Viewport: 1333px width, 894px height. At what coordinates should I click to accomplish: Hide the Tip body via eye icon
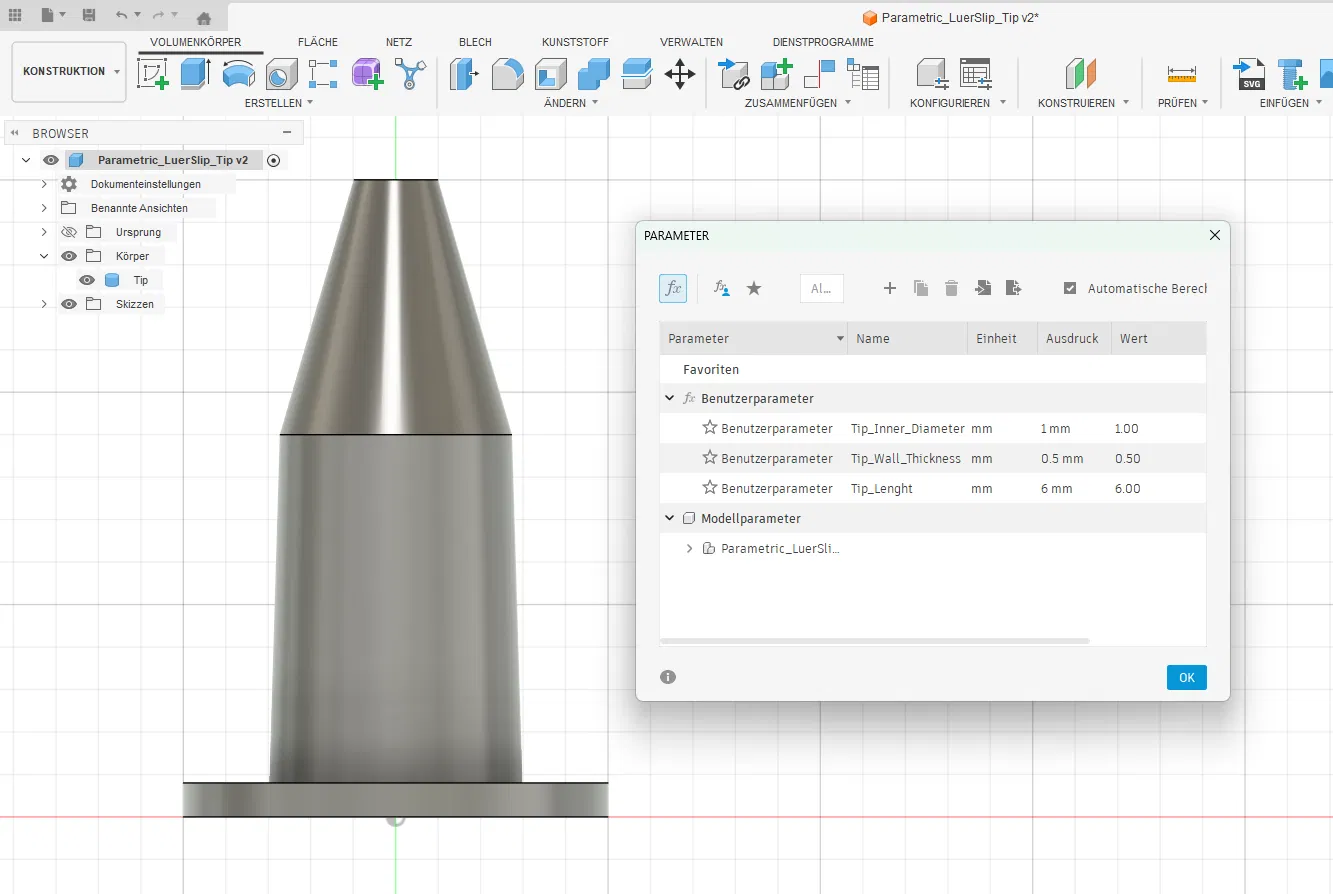pyautogui.click(x=87, y=280)
